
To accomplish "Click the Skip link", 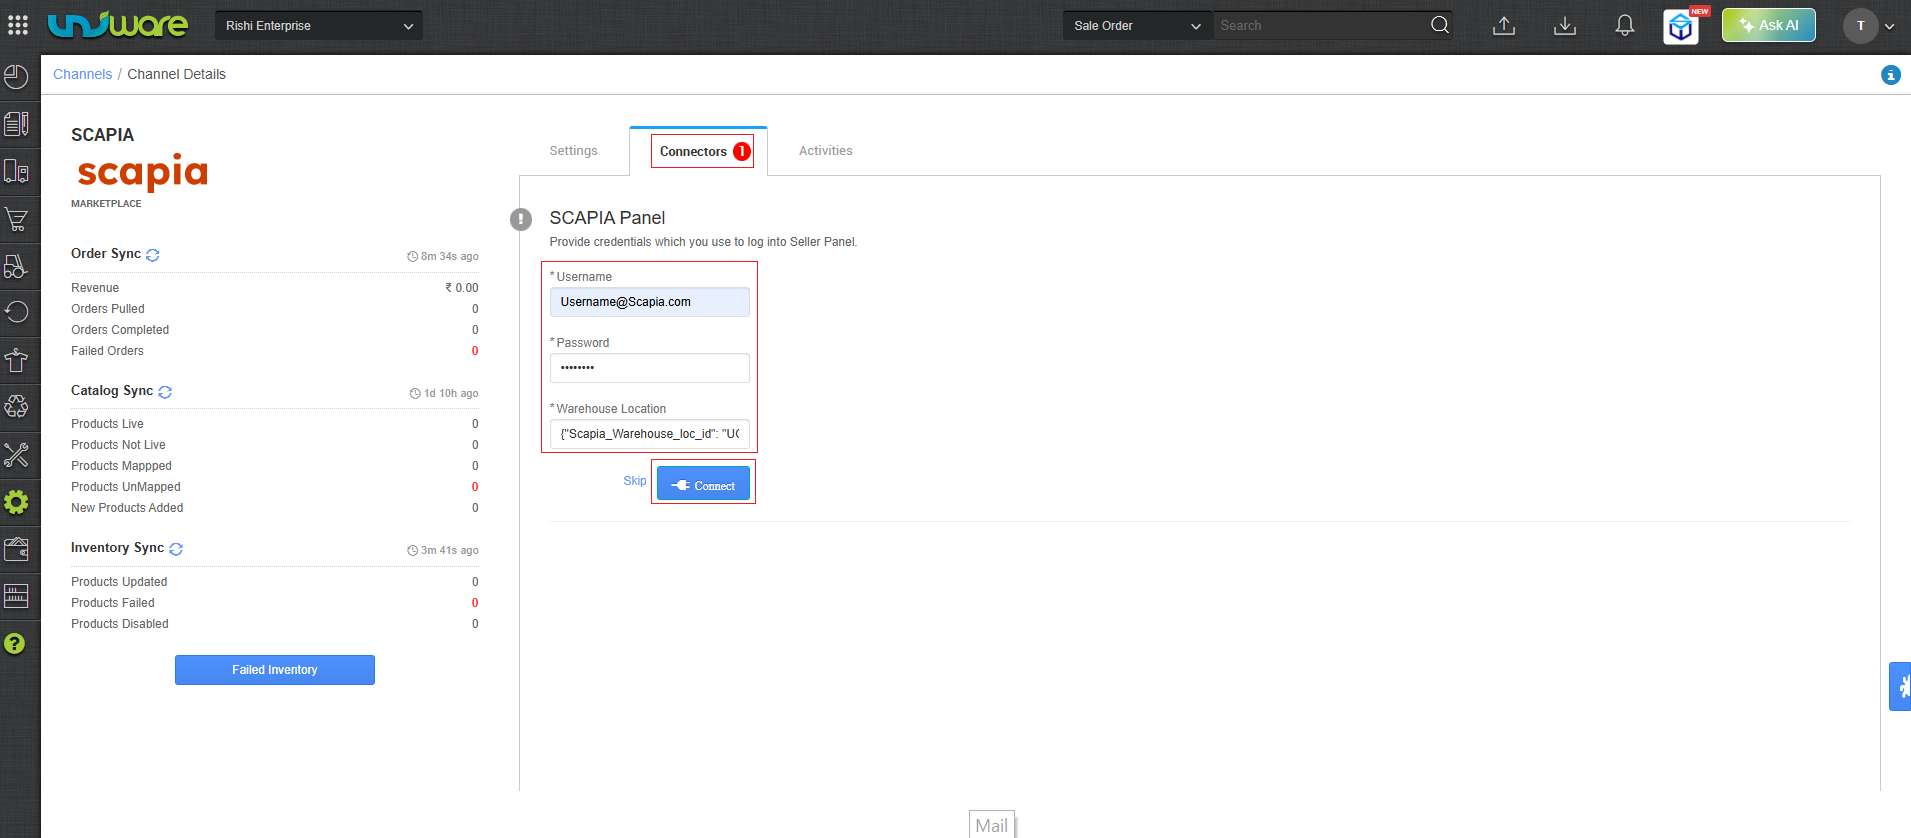I will pyautogui.click(x=635, y=481).
